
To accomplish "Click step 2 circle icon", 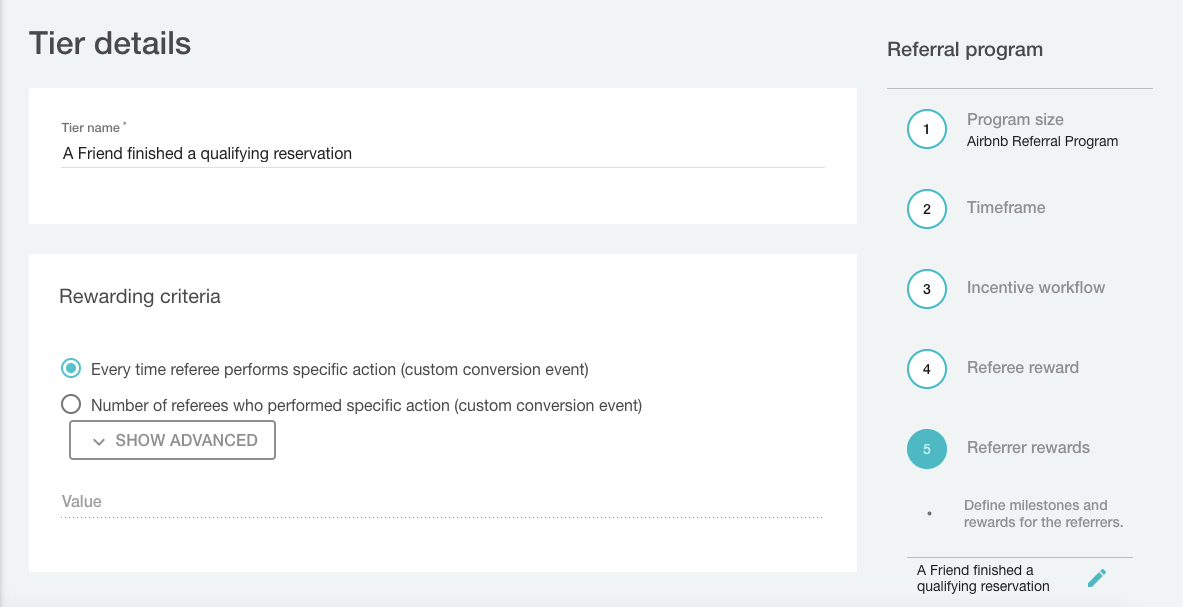I will (x=927, y=209).
